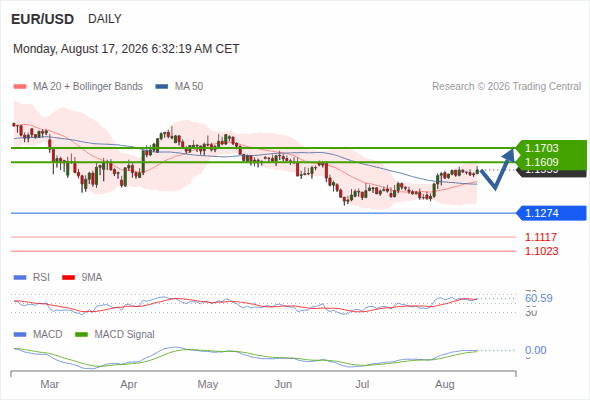Image resolution: width=590 pixels, height=400 pixels.
Task: Click the RSI value 60.59 label
Action: [539, 298]
